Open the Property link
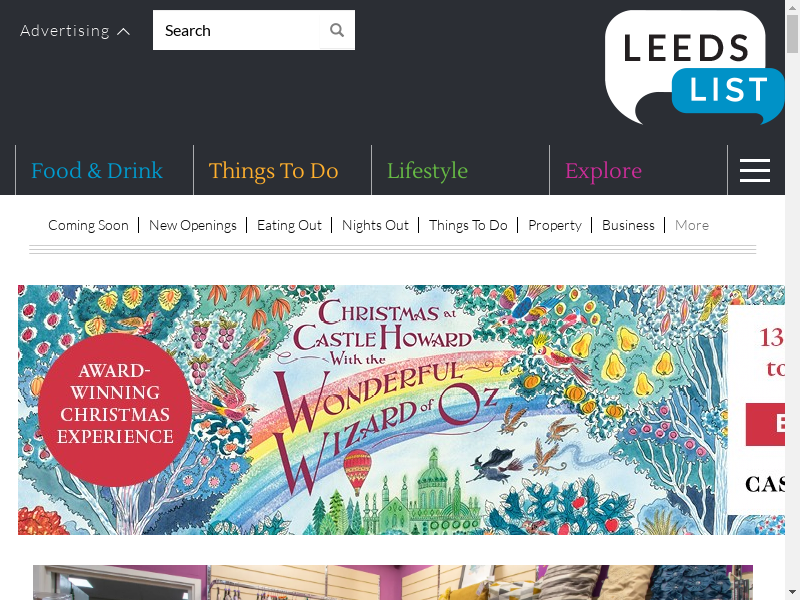800x600 pixels. point(555,225)
